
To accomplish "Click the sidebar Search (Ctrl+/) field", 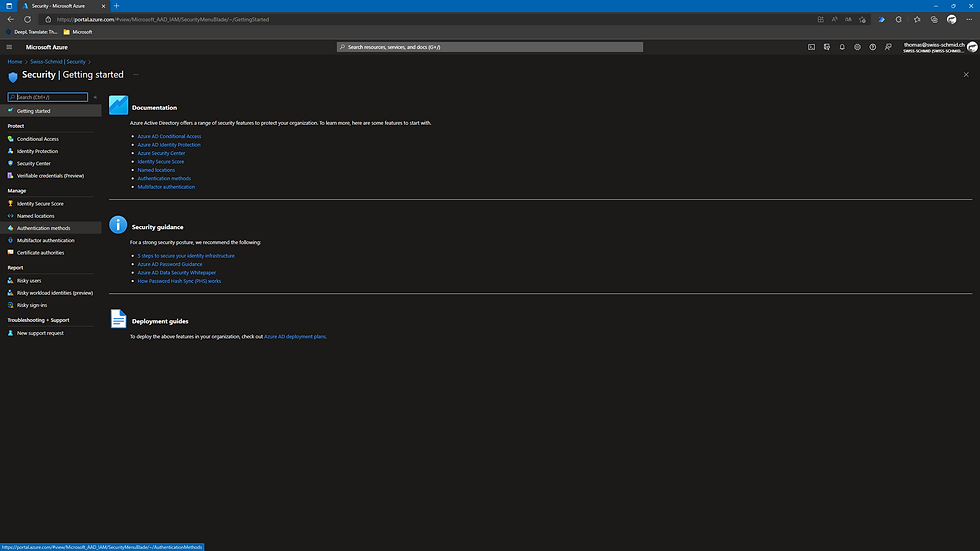I will (x=48, y=97).
